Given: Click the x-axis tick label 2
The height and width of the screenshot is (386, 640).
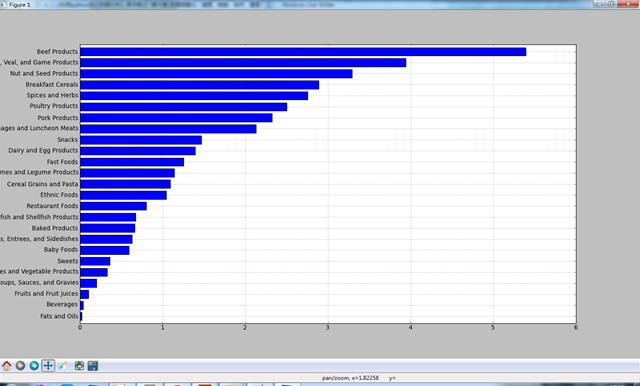Looking at the screenshot, I should point(245,328).
